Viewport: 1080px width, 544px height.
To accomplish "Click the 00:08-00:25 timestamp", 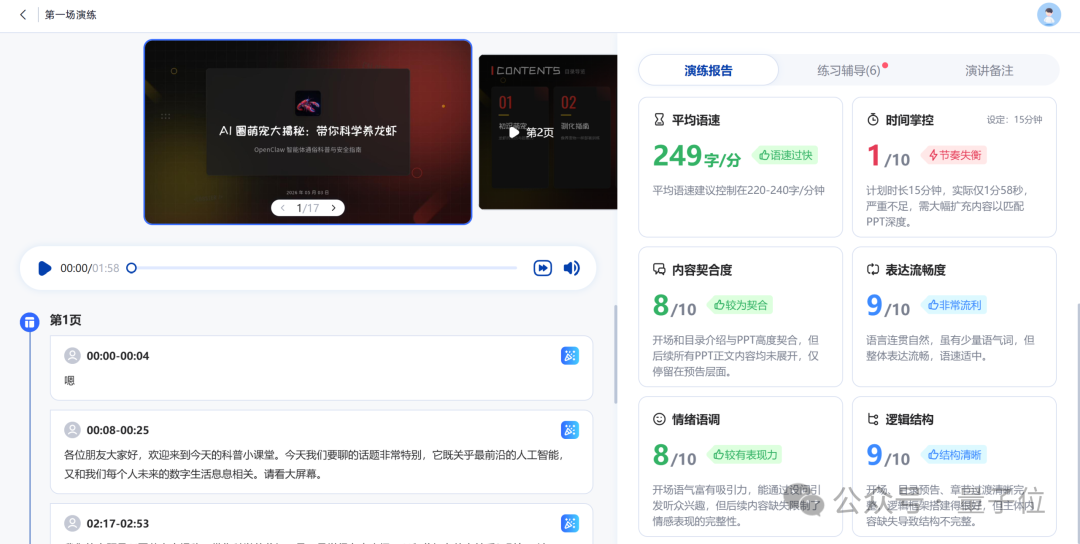I will tap(118, 430).
